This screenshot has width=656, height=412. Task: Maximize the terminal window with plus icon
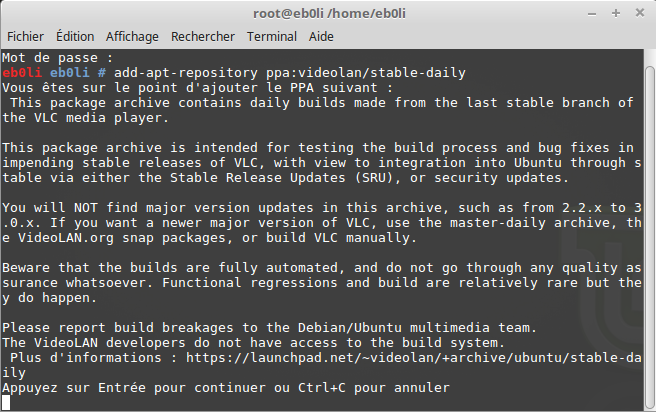(x=615, y=13)
